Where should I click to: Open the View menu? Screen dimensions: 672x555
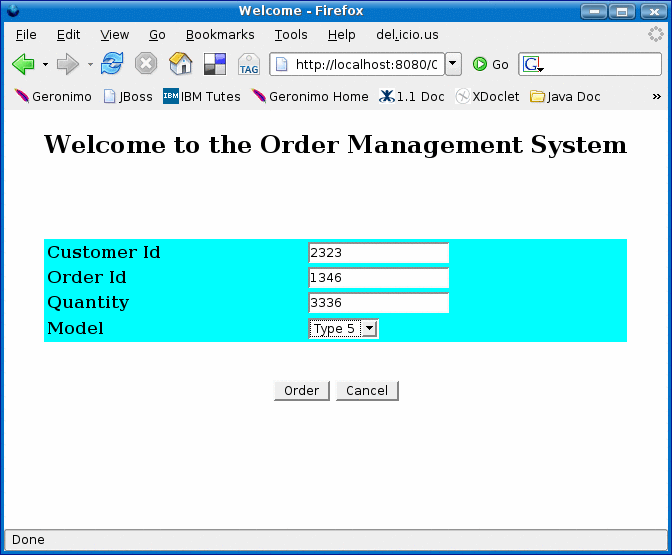114,35
